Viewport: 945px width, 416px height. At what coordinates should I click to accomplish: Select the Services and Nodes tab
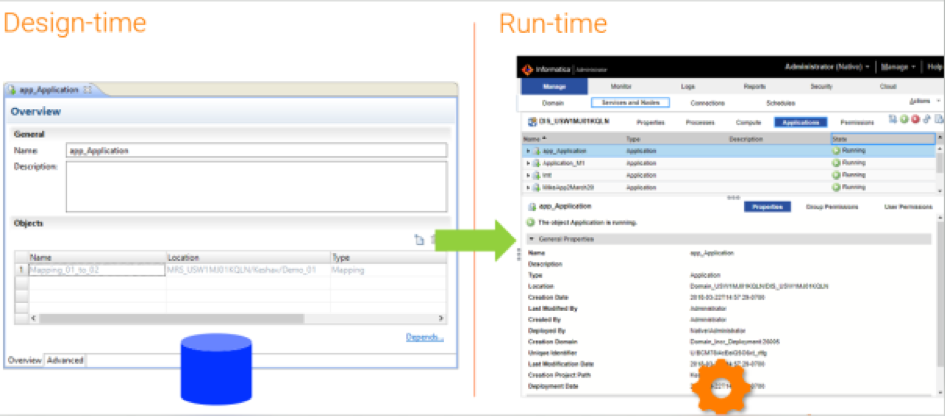click(x=624, y=102)
